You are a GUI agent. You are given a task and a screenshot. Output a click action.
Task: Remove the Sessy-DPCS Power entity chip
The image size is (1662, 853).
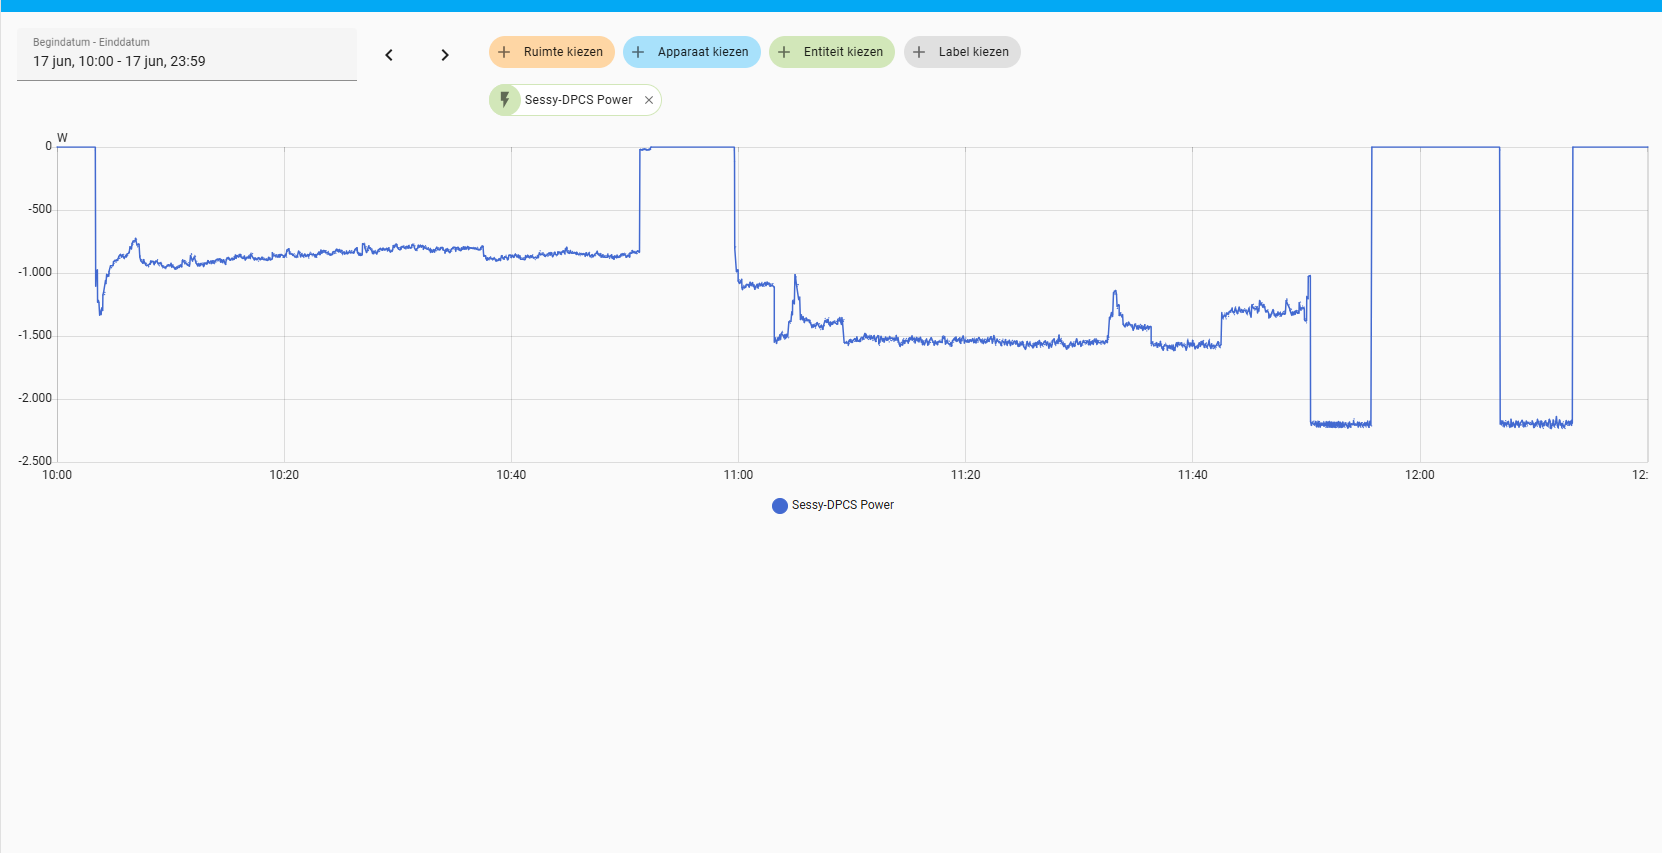coord(649,100)
